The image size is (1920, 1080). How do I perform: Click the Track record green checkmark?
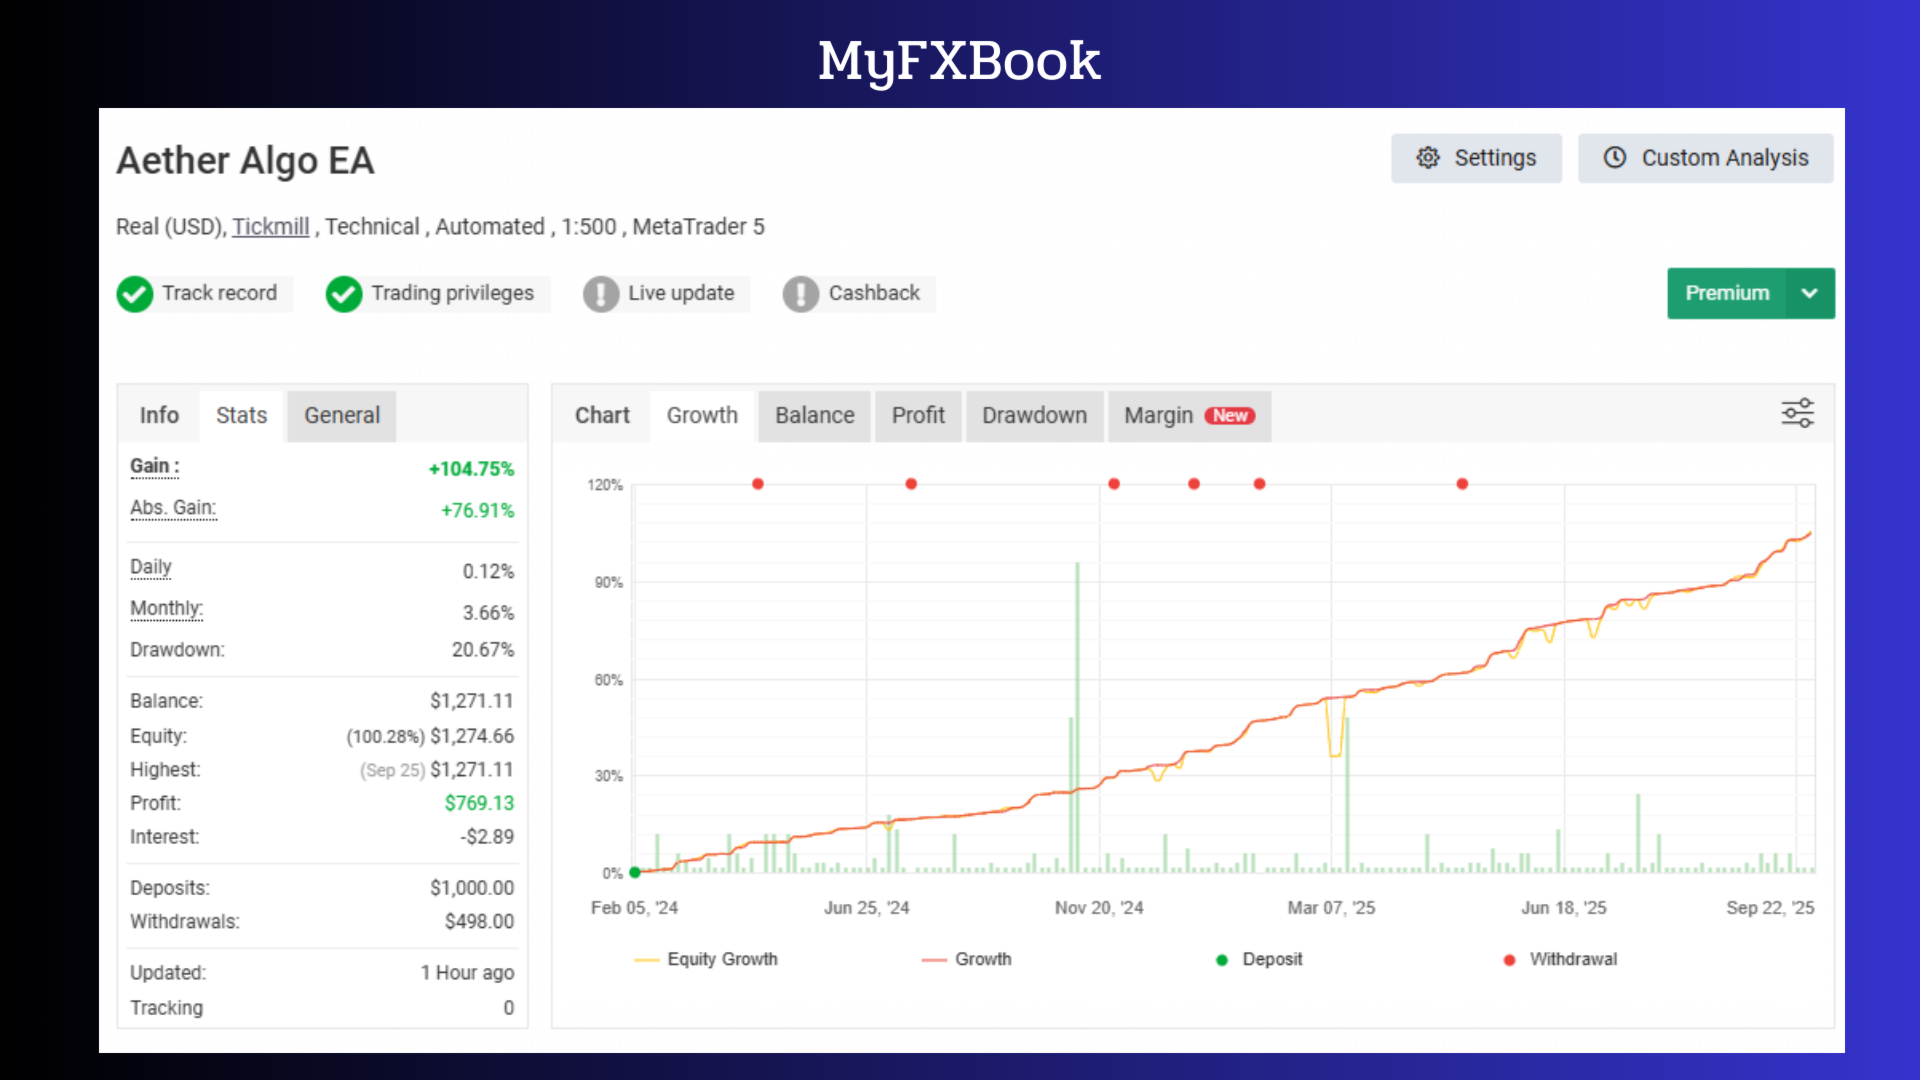pyautogui.click(x=135, y=294)
